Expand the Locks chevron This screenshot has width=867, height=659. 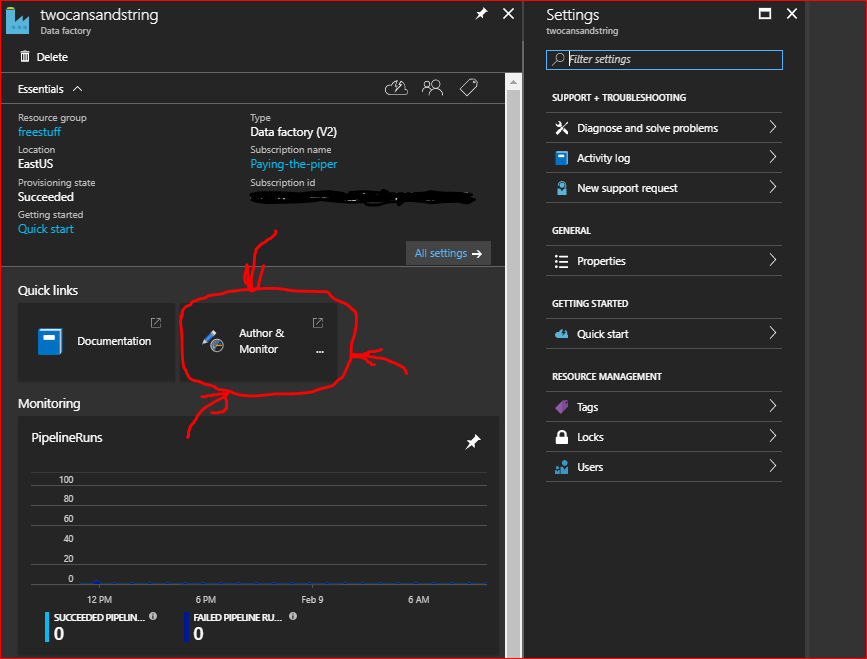[x=773, y=436]
